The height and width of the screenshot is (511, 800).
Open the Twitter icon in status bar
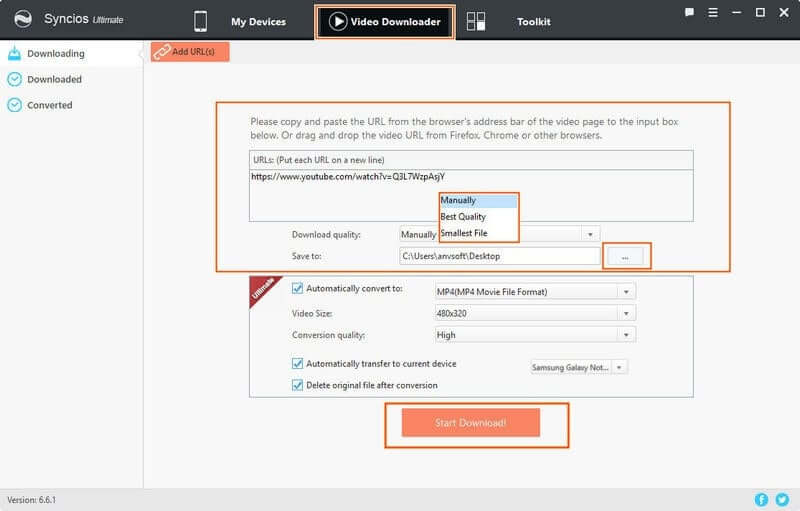pos(782,500)
